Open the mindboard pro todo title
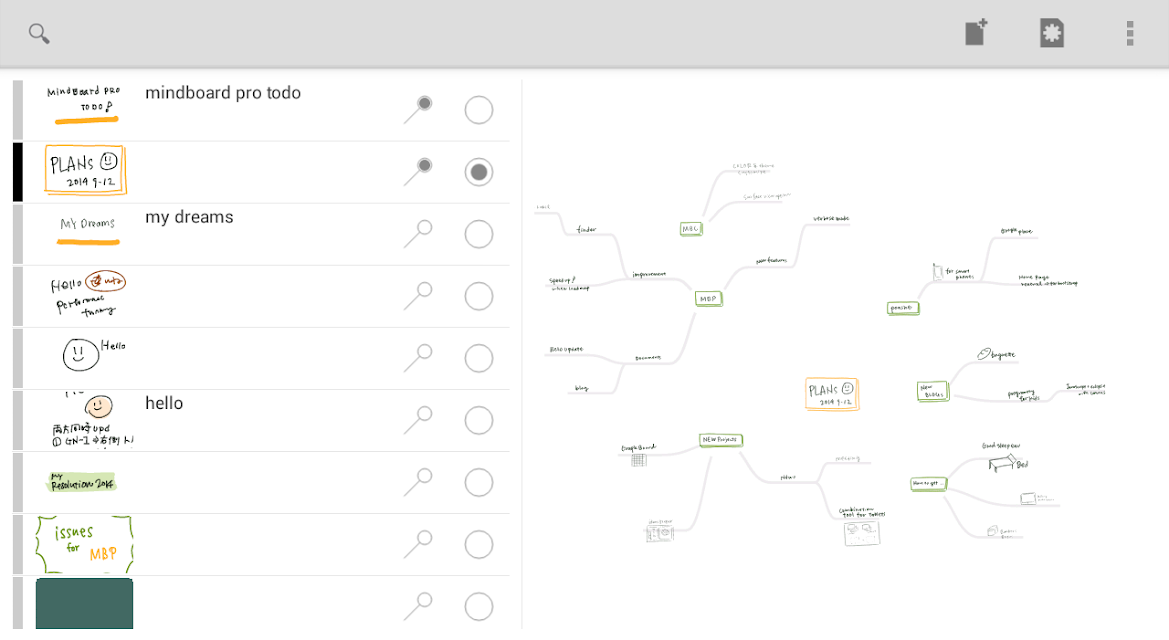 coord(223,92)
